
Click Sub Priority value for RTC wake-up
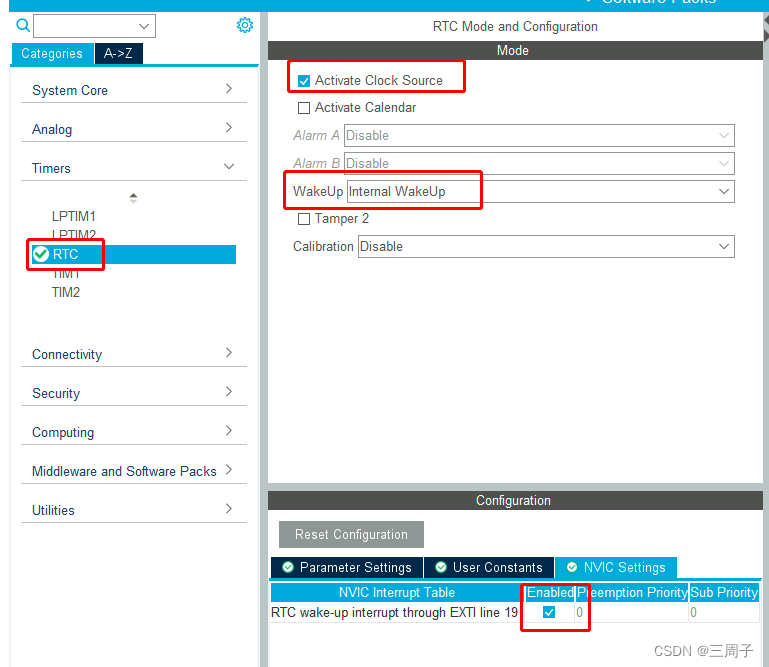point(724,612)
